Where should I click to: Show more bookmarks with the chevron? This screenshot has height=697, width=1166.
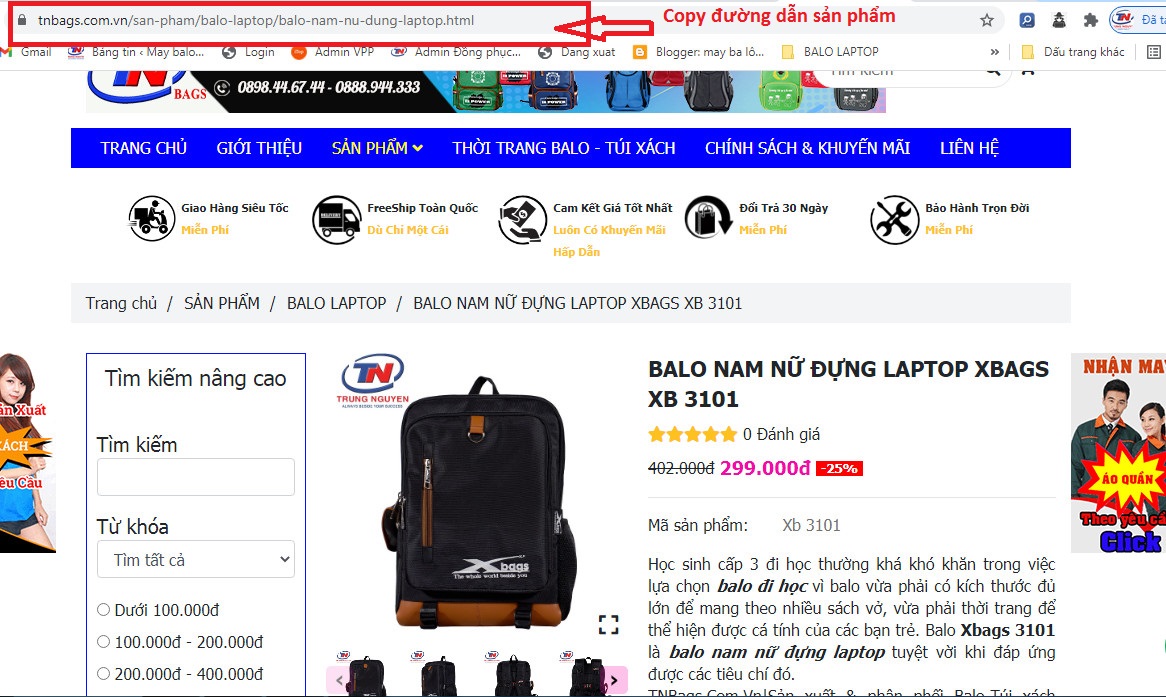994,52
